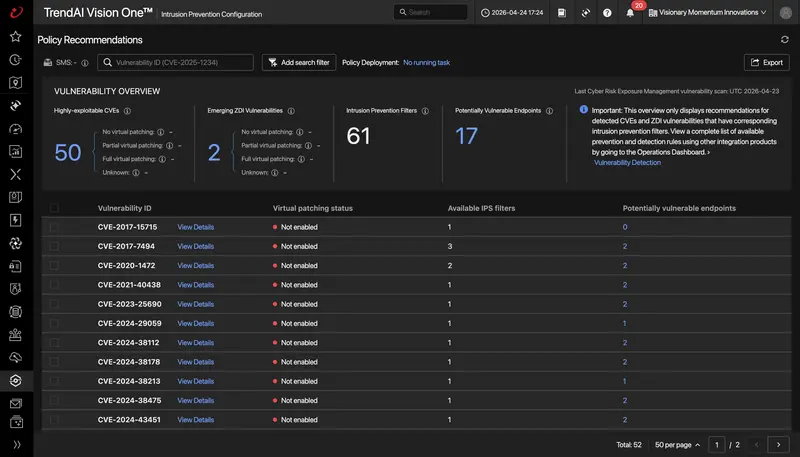
Task: Open the Vulnerability Detection link
Action: point(627,163)
